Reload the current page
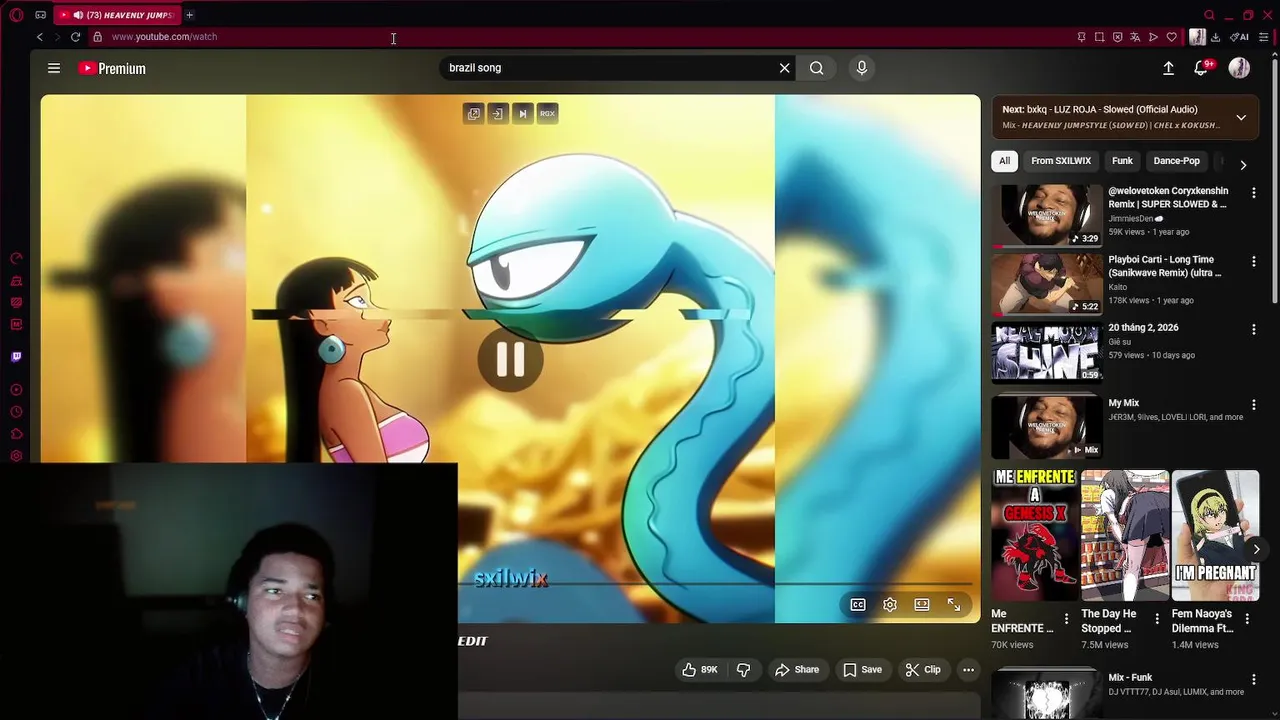The height and width of the screenshot is (720, 1280). tap(75, 37)
